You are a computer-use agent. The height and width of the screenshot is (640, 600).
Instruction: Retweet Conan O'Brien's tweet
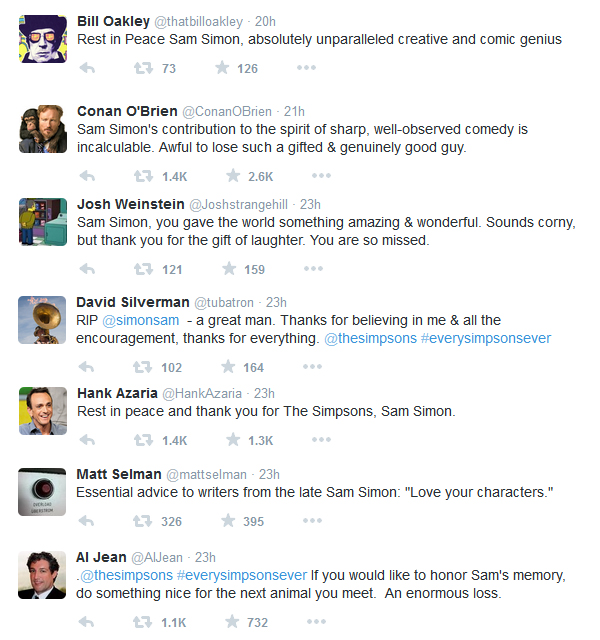click(x=143, y=176)
